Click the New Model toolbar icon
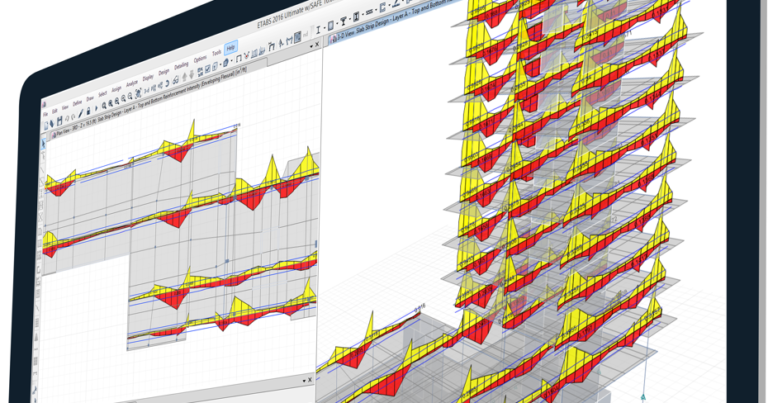Viewport: 768px width, 403px height. point(46,125)
